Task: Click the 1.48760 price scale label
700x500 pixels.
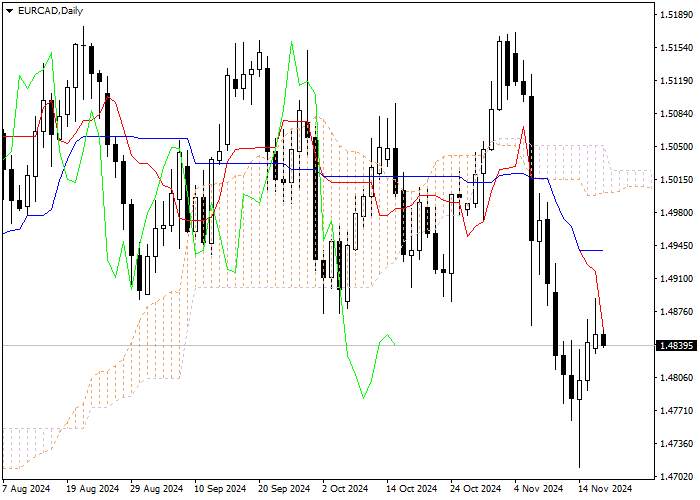Action: pos(676,312)
